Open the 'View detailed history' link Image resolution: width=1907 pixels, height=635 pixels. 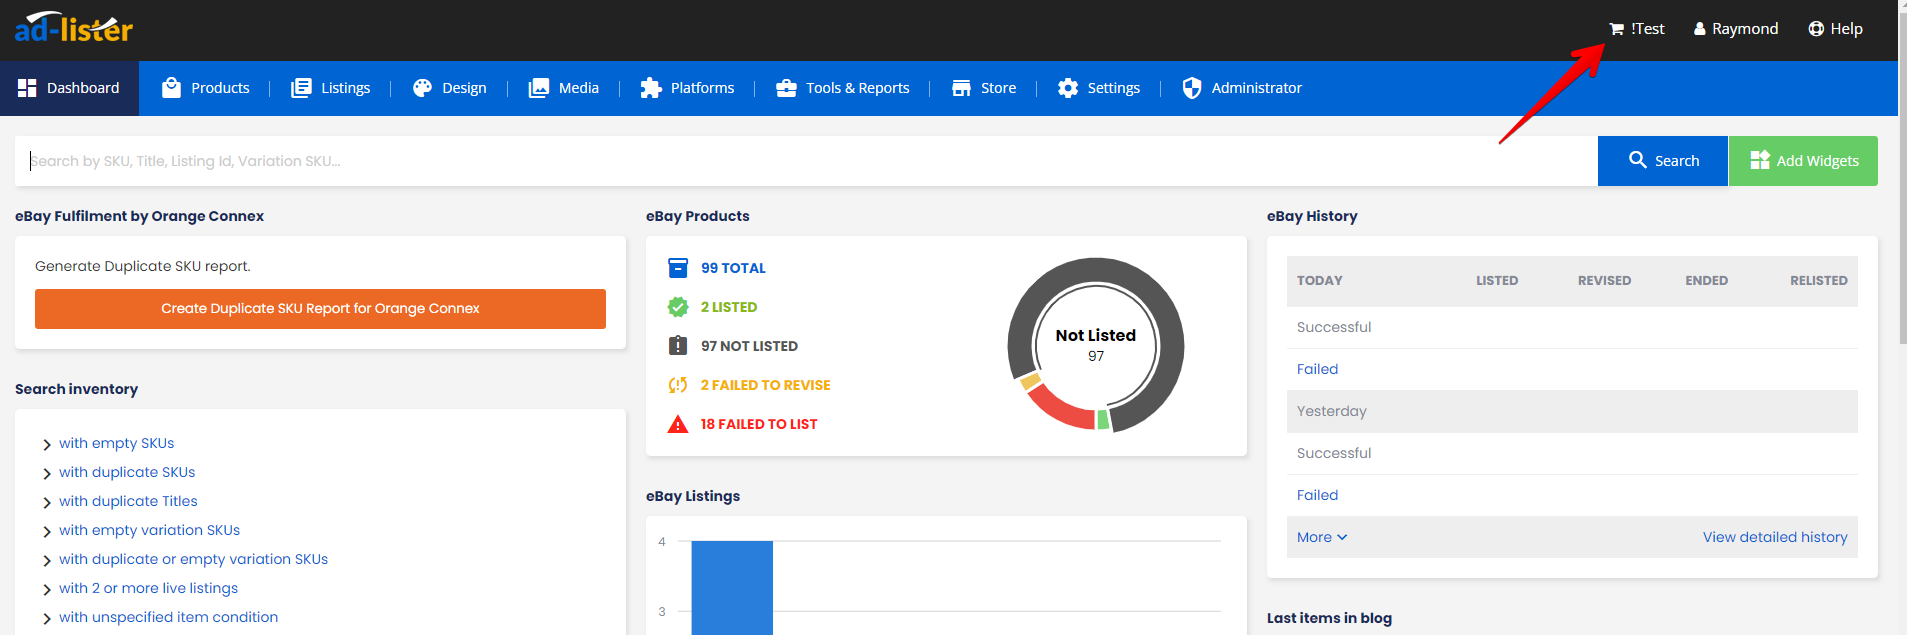pos(1775,537)
